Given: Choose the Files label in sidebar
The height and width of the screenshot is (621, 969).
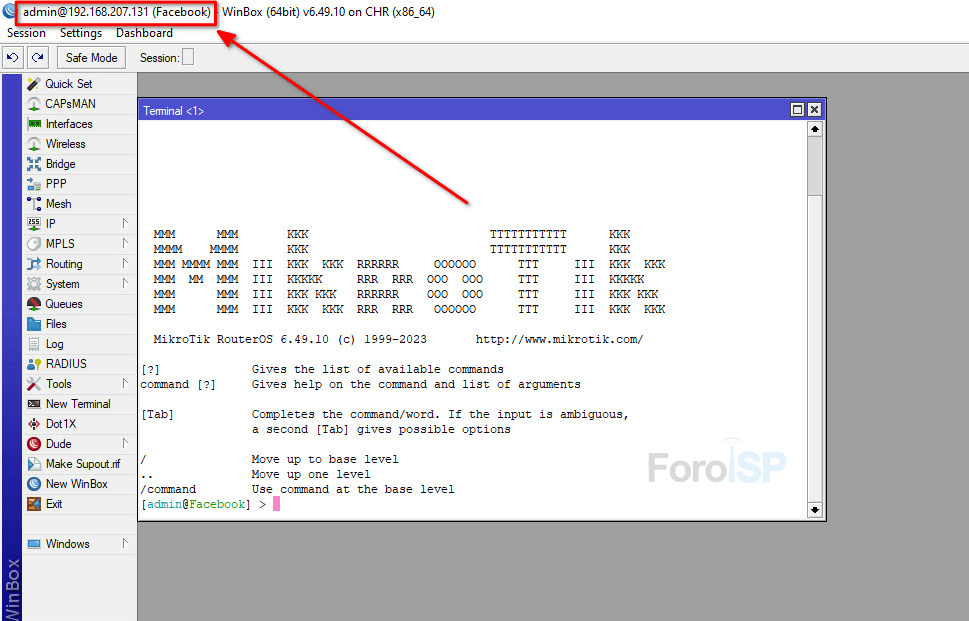Looking at the screenshot, I should pyautogui.click(x=56, y=324).
